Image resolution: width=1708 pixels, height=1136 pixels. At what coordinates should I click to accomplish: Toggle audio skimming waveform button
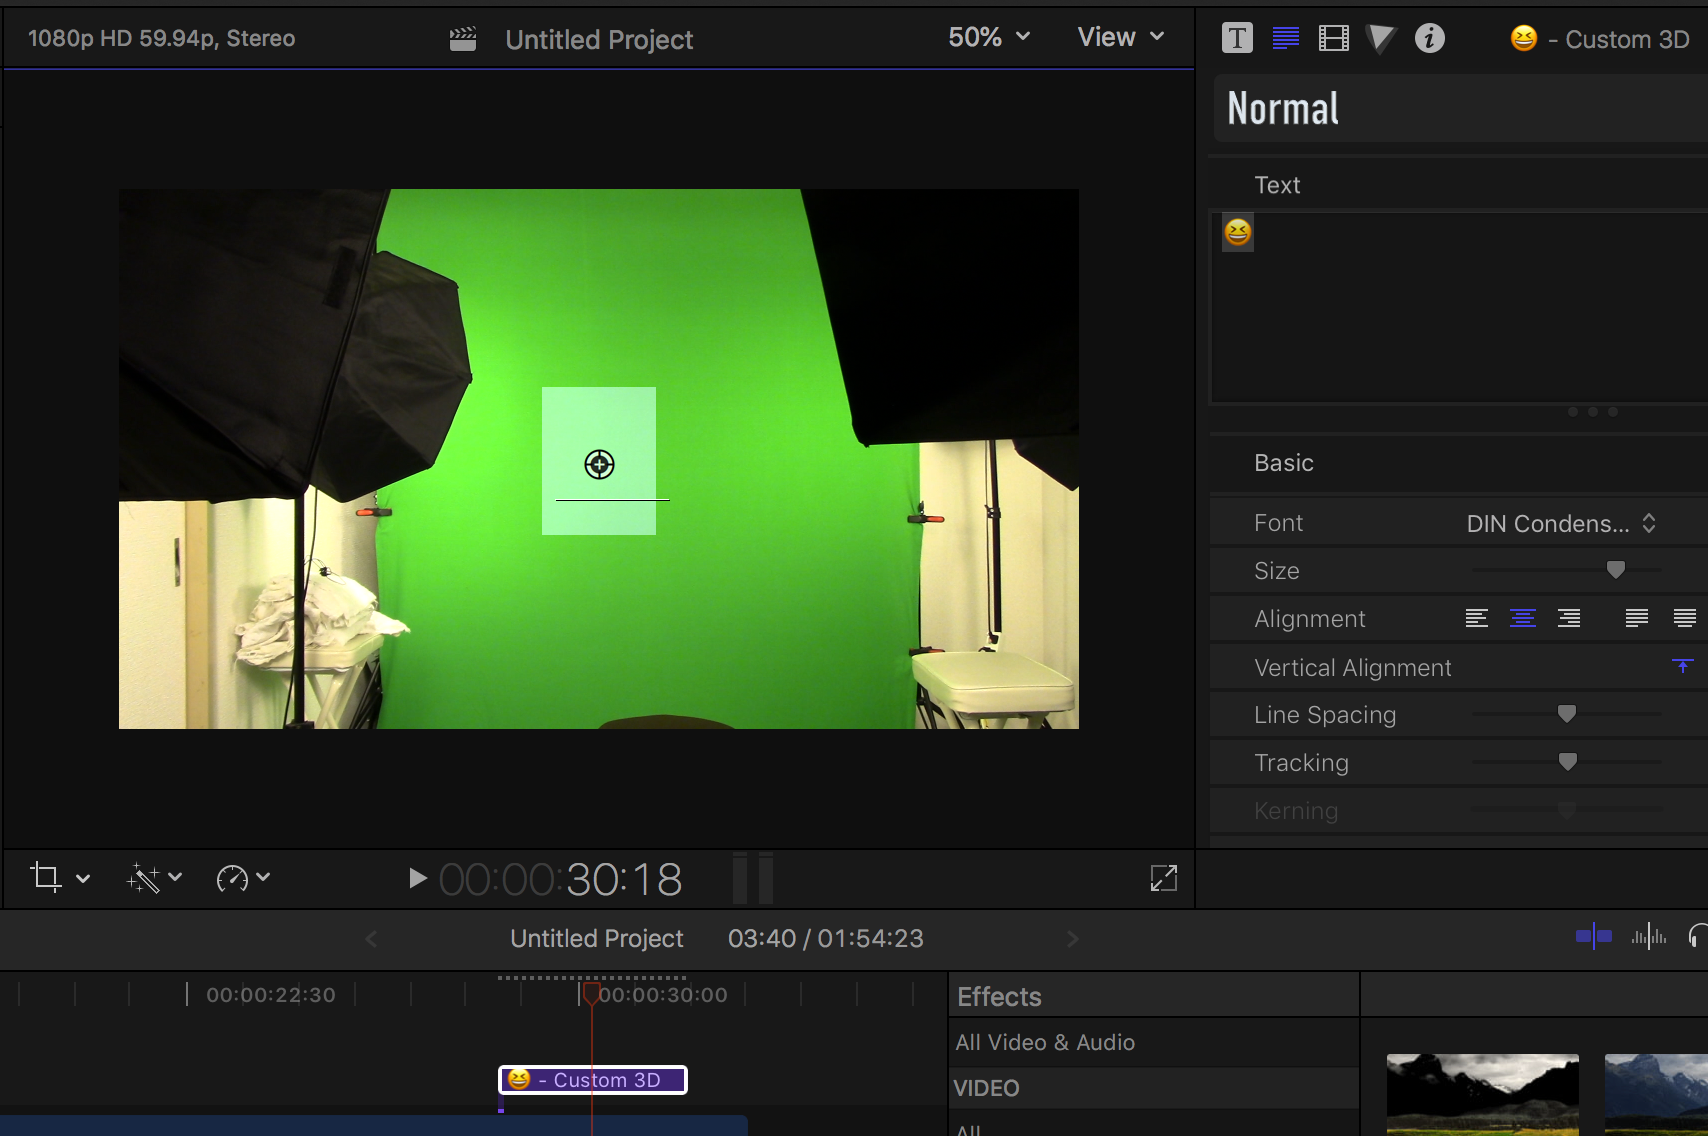(1648, 937)
